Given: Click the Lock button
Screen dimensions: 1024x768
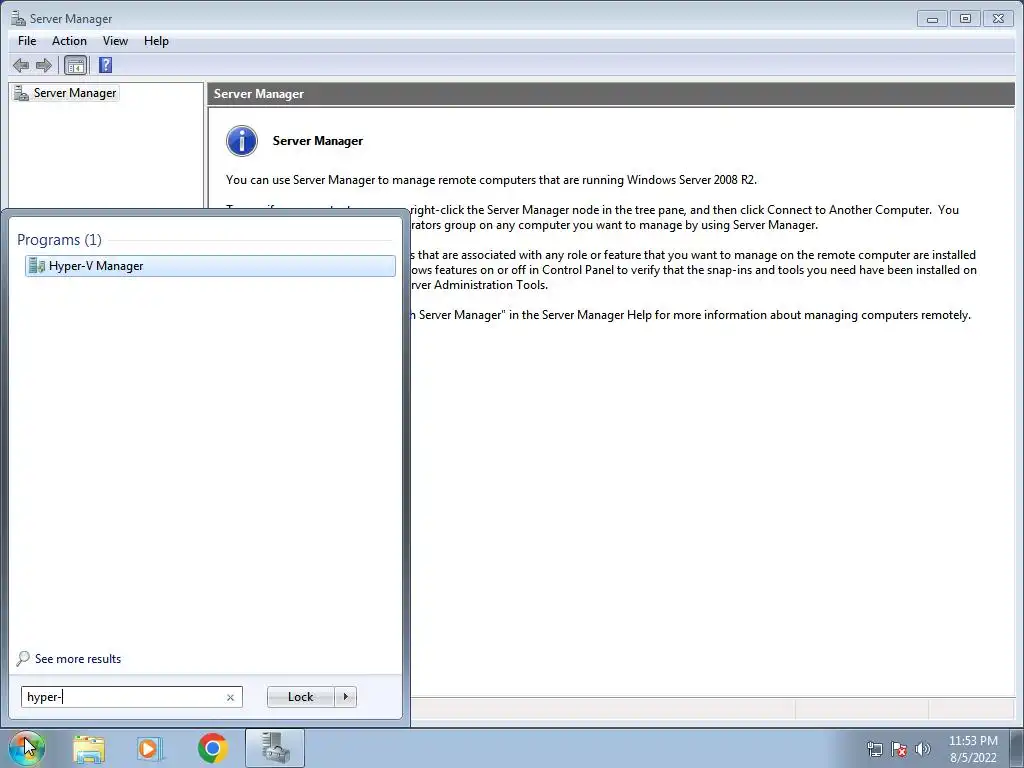Looking at the screenshot, I should pos(300,697).
